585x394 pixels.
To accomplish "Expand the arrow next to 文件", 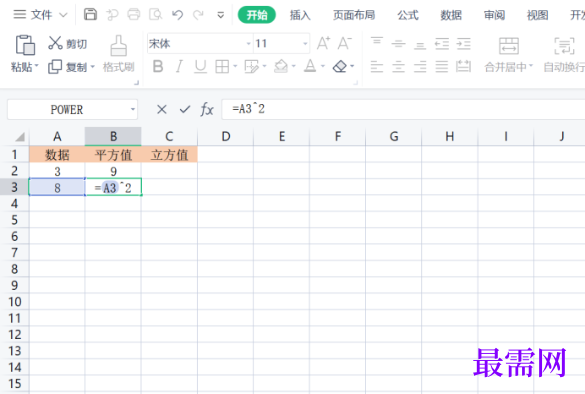I will coord(63,15).
